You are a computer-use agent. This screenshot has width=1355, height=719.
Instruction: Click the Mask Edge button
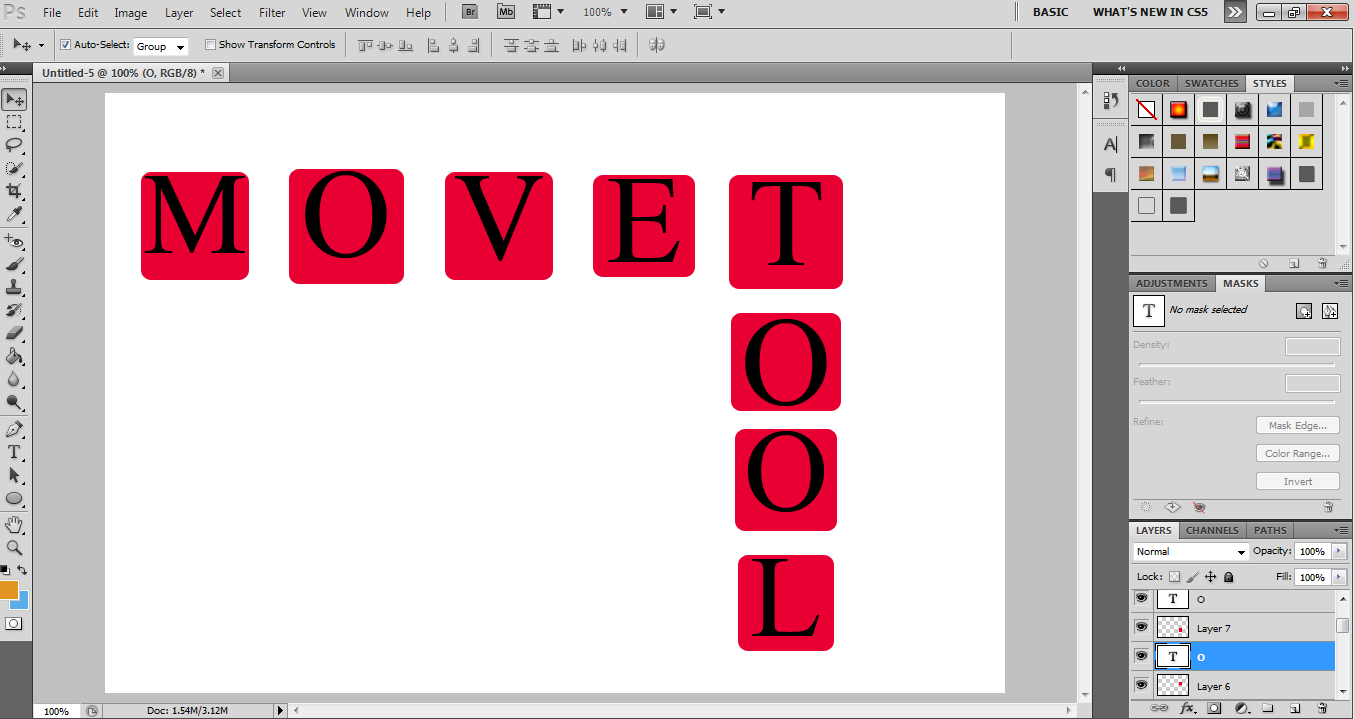(1297, 424)
